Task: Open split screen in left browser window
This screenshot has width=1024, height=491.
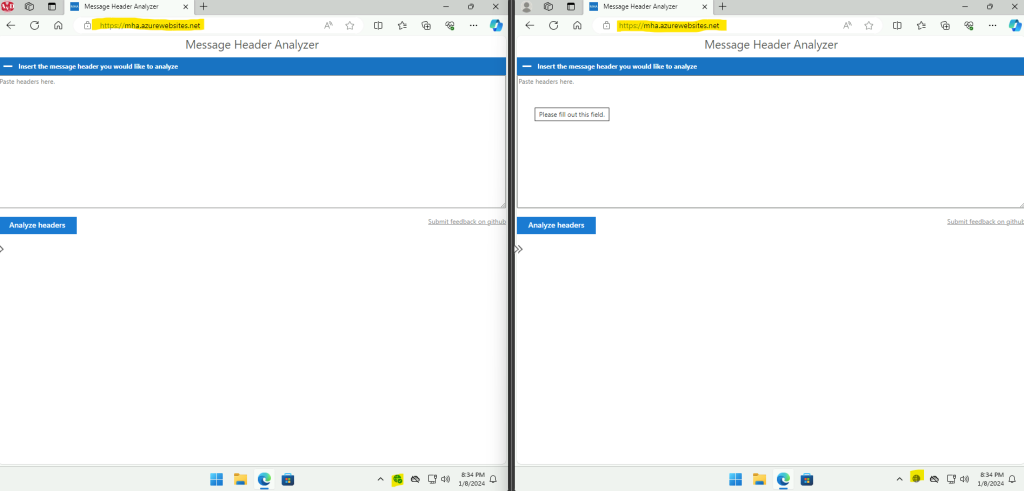Action: tap(378, 25)
